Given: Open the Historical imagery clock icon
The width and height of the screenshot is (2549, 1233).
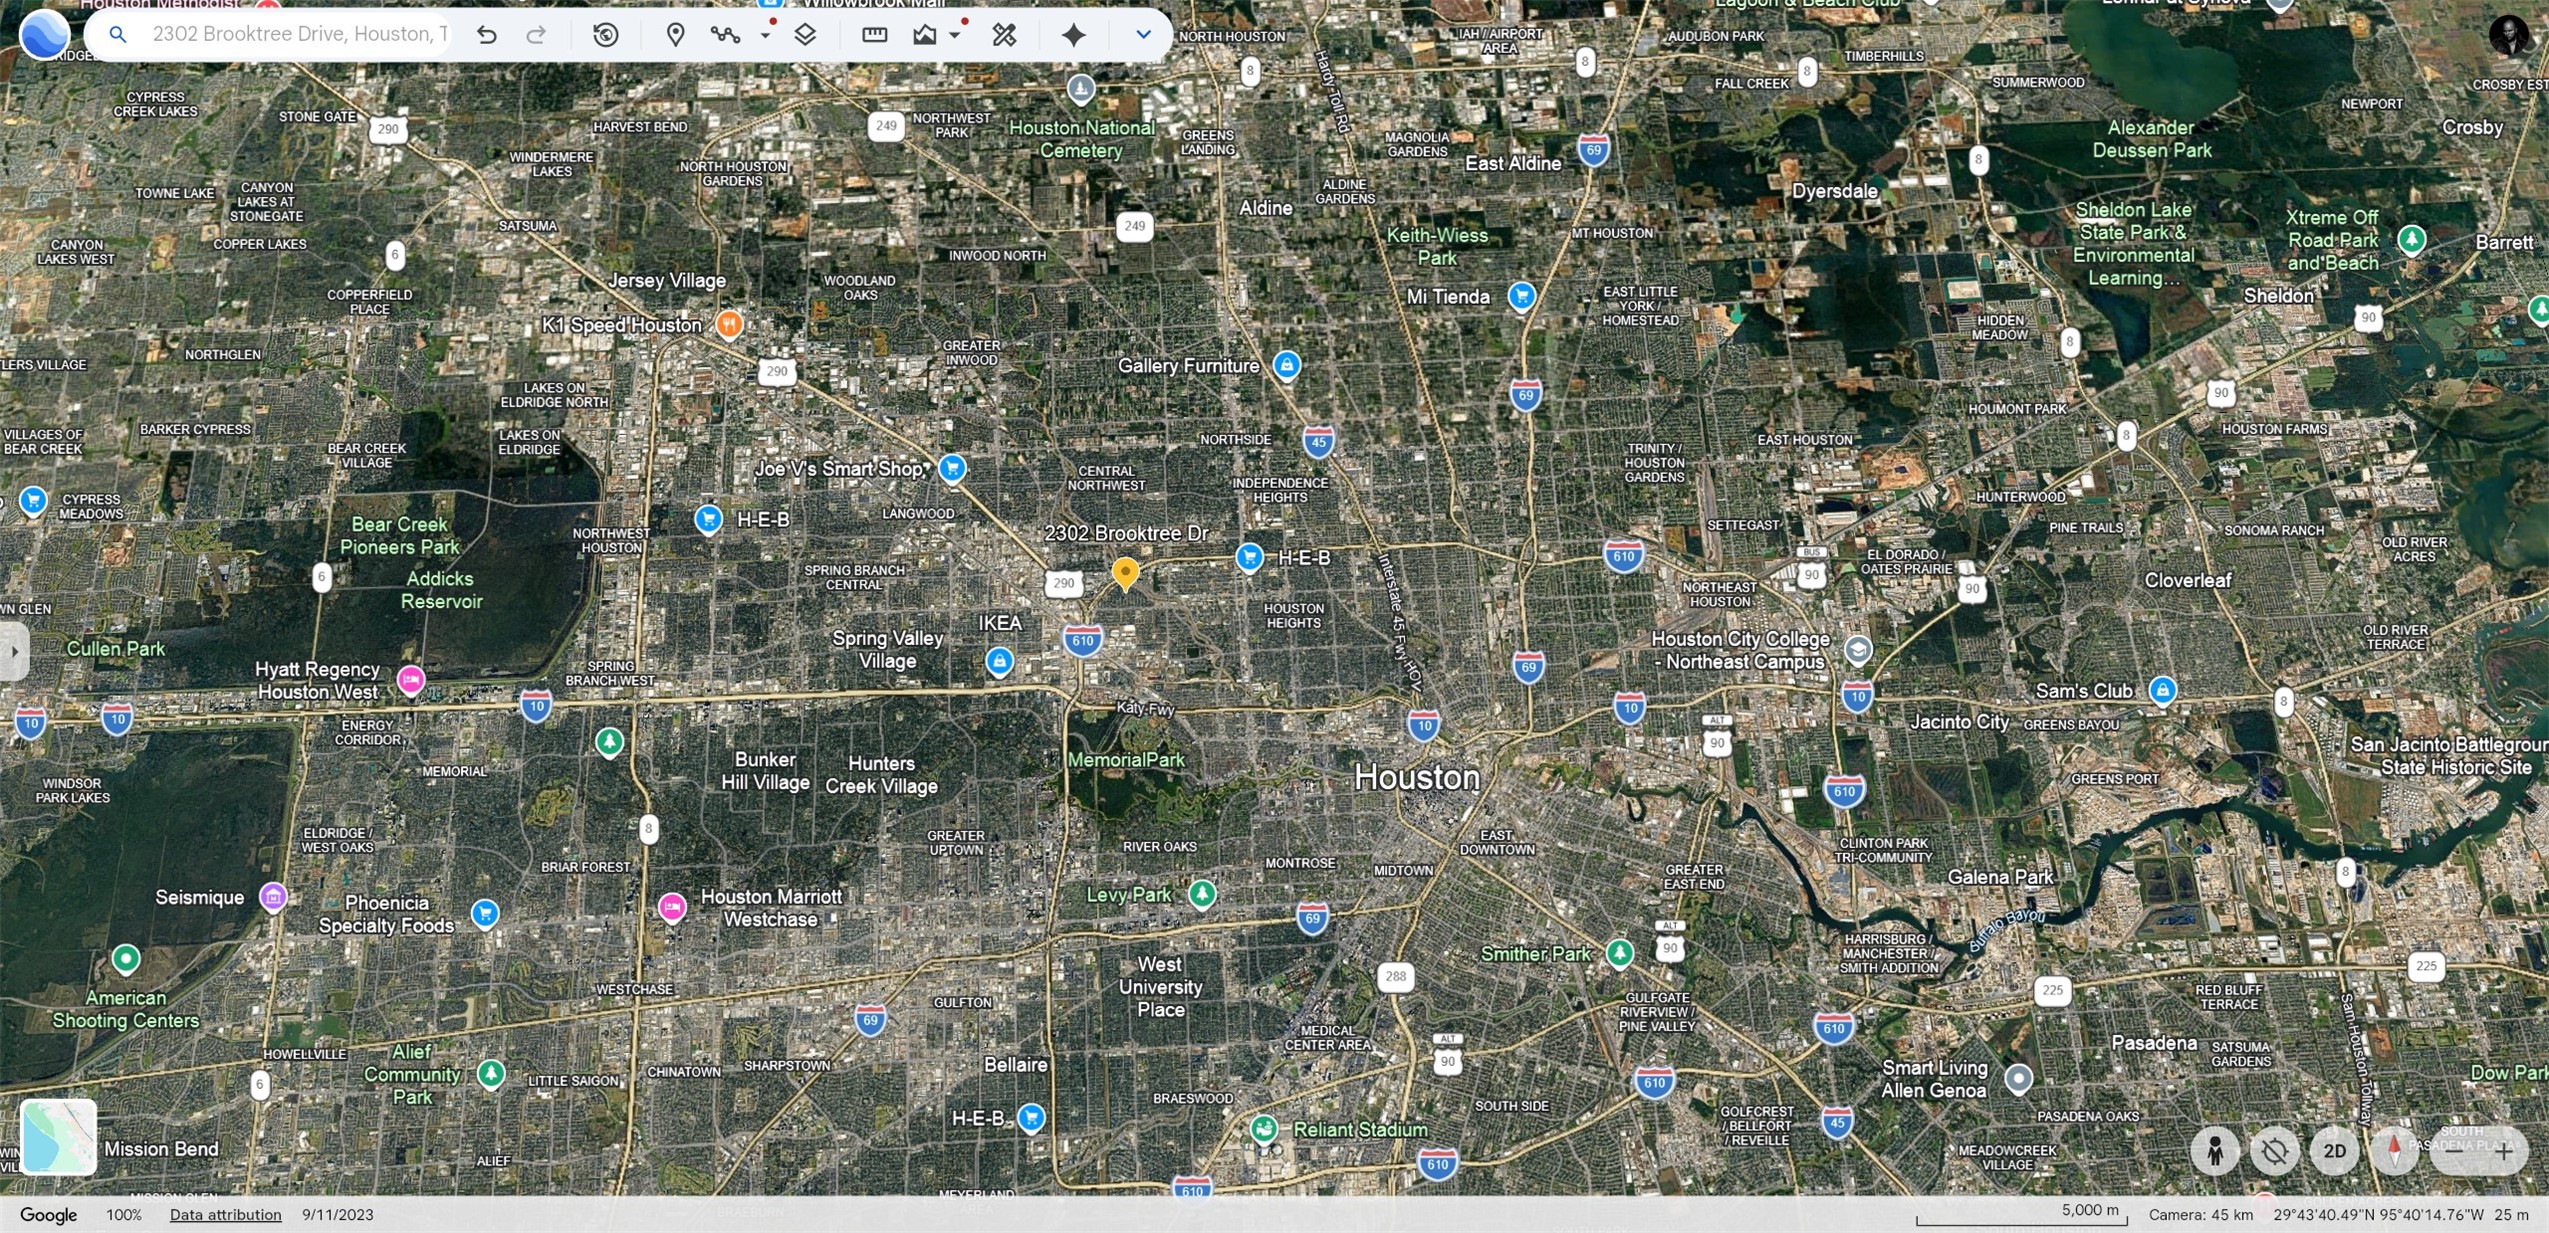Looking at the screenshot, I should [x=605, y=35].
